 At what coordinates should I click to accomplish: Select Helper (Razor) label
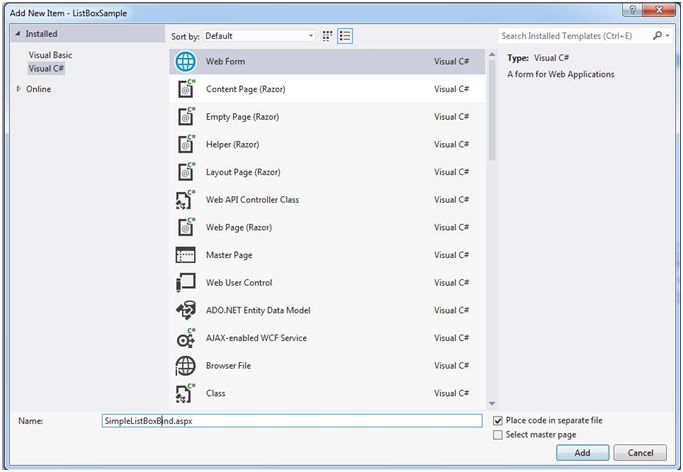(x=232, y=144)
